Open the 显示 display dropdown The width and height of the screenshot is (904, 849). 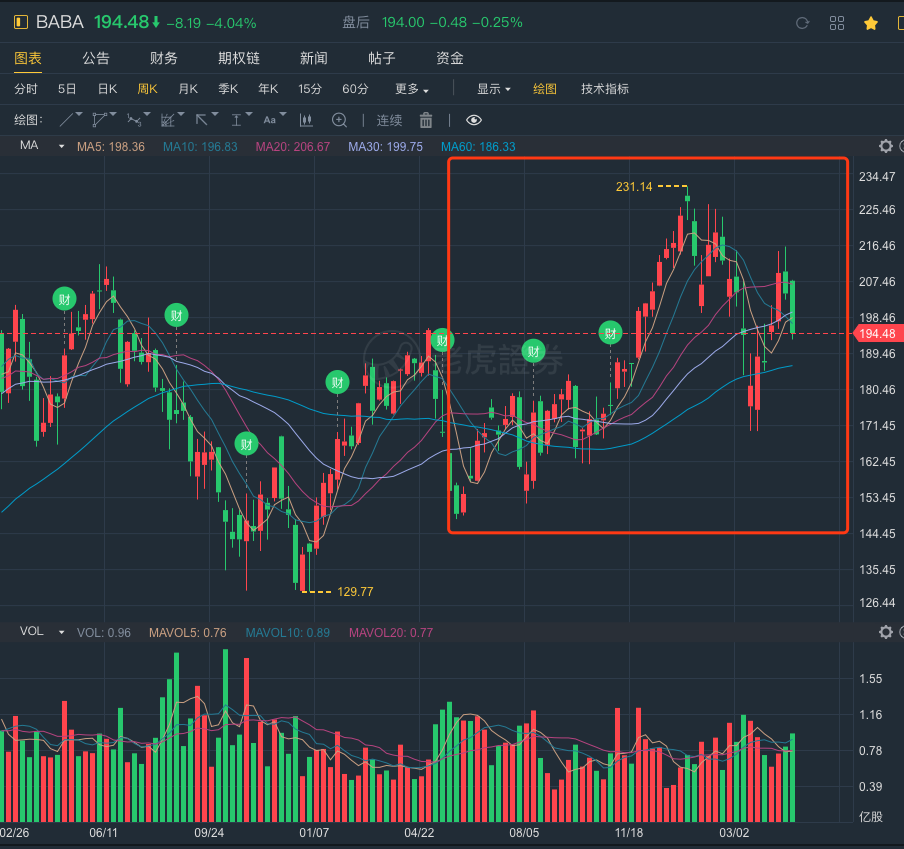coord(493,89)
